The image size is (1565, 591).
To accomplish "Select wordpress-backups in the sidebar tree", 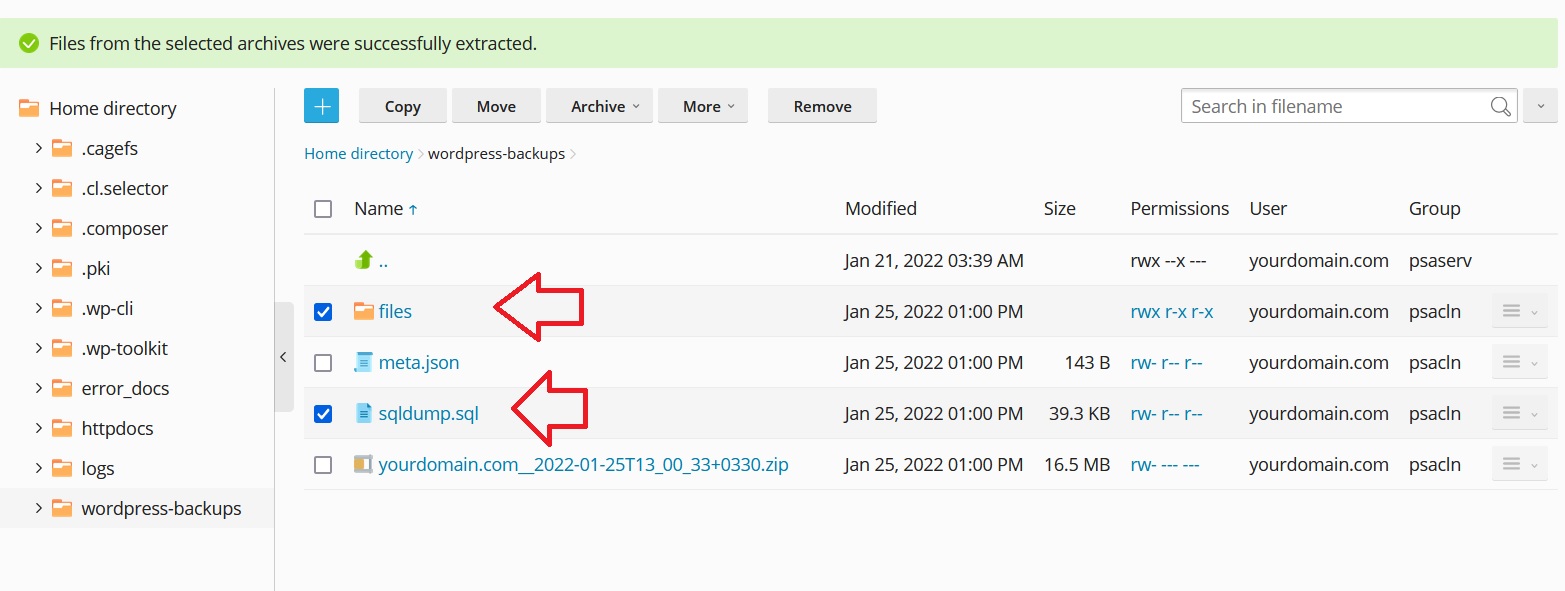I will (161, 508).
